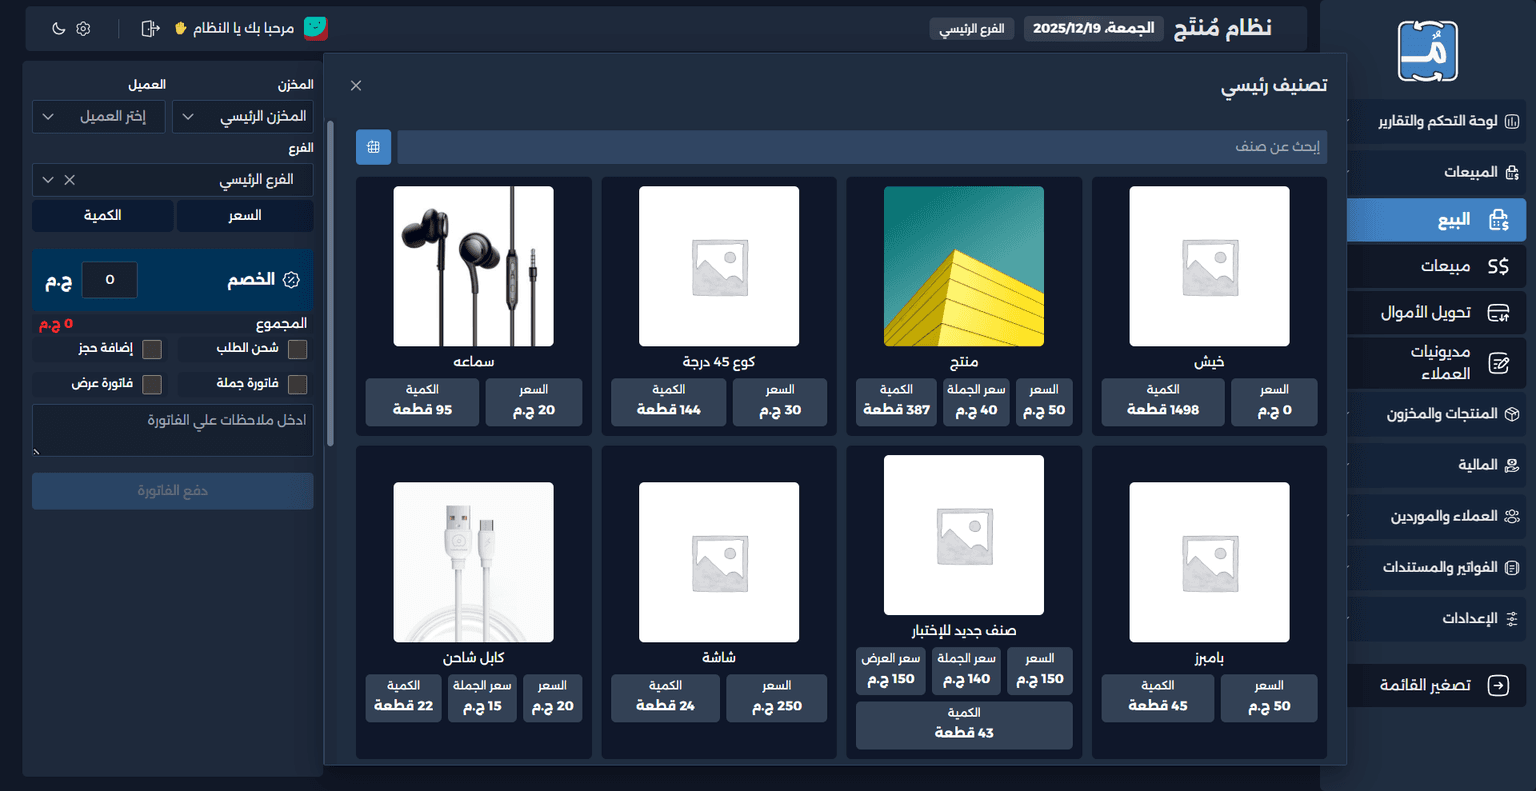The height and width of the screenshot is (791, 1536).
Task: Clear the branch selection with the X icon
Action: coord(69,180)
